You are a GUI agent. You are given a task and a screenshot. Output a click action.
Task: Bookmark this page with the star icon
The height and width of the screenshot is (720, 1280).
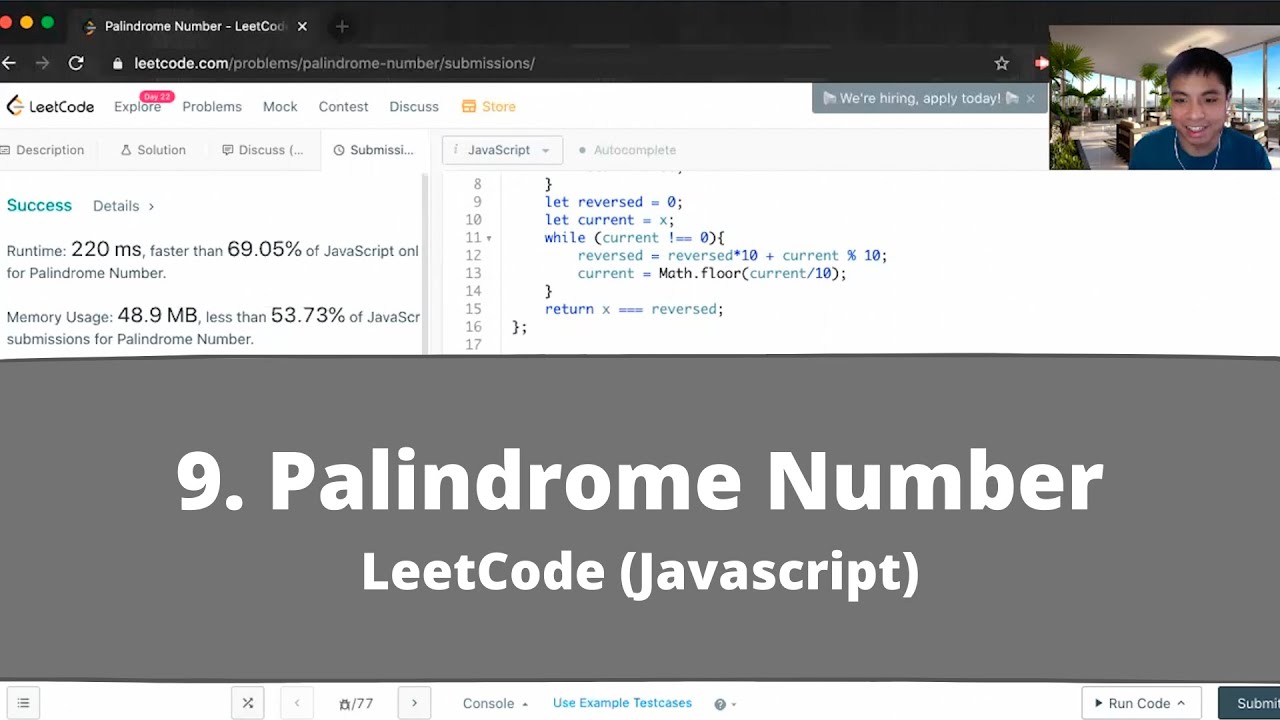pyautogui.click(x=1002, y=63)
